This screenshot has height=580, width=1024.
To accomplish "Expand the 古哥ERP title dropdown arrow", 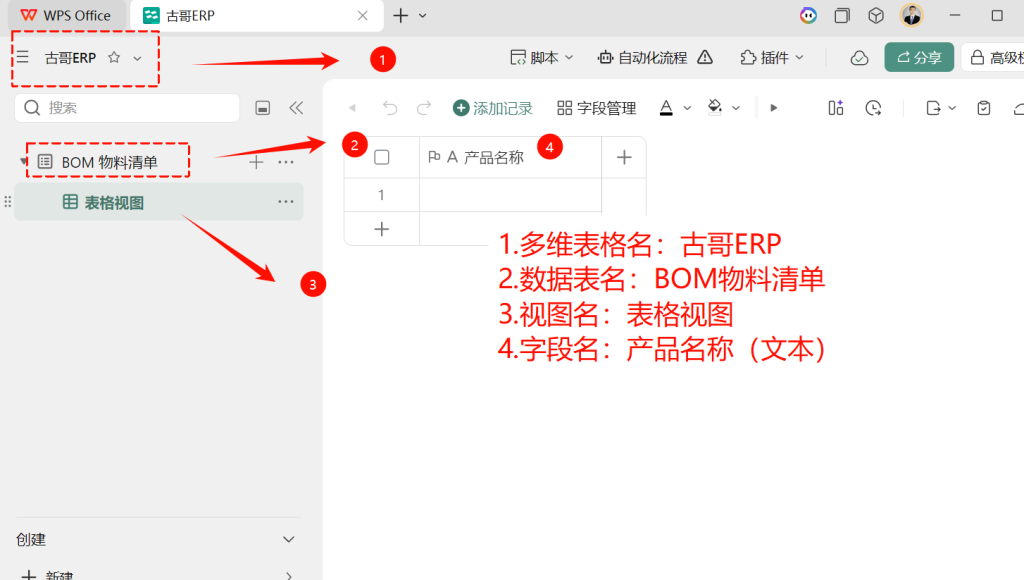I will [137, 58].
